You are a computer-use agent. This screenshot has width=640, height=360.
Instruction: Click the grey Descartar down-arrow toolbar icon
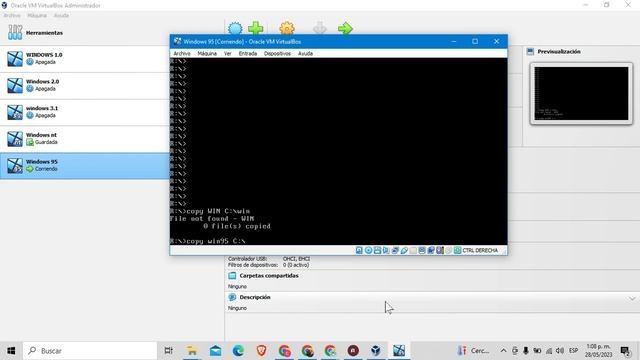320,29
